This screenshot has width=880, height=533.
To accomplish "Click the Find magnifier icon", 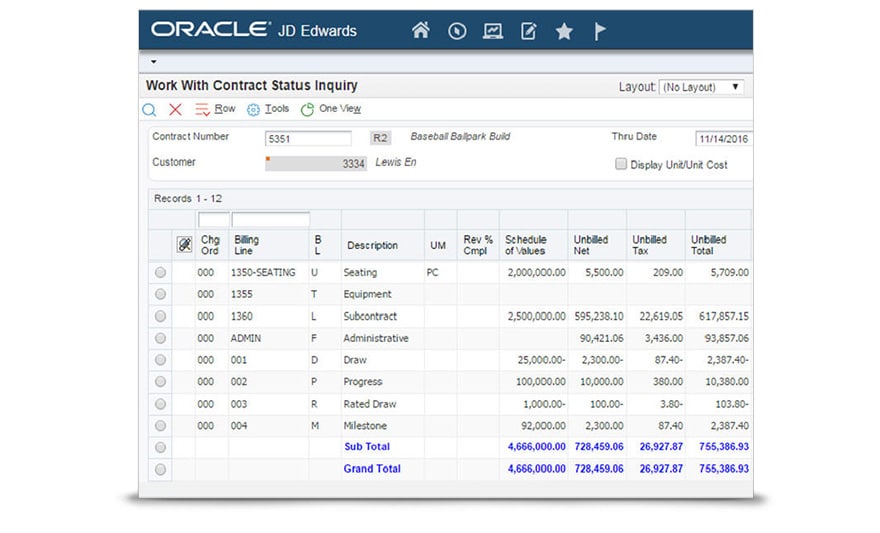I will pos(149,110).
